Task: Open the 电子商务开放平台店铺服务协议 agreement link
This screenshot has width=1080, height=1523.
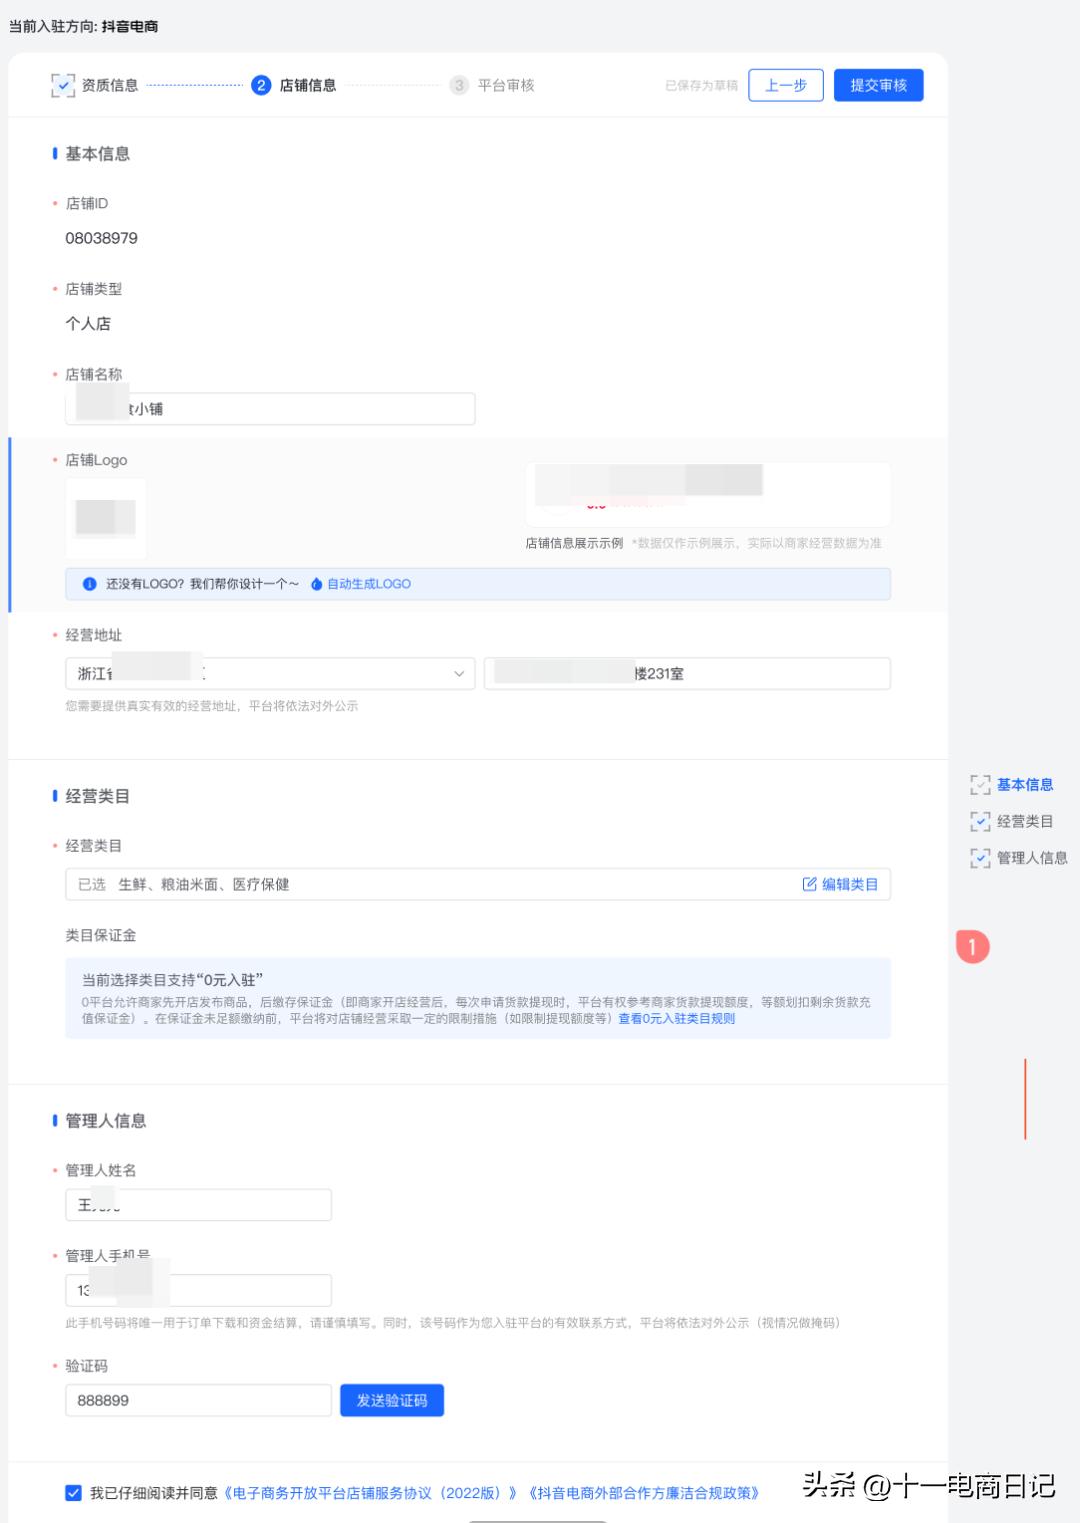Action: tap(370, 1494)
